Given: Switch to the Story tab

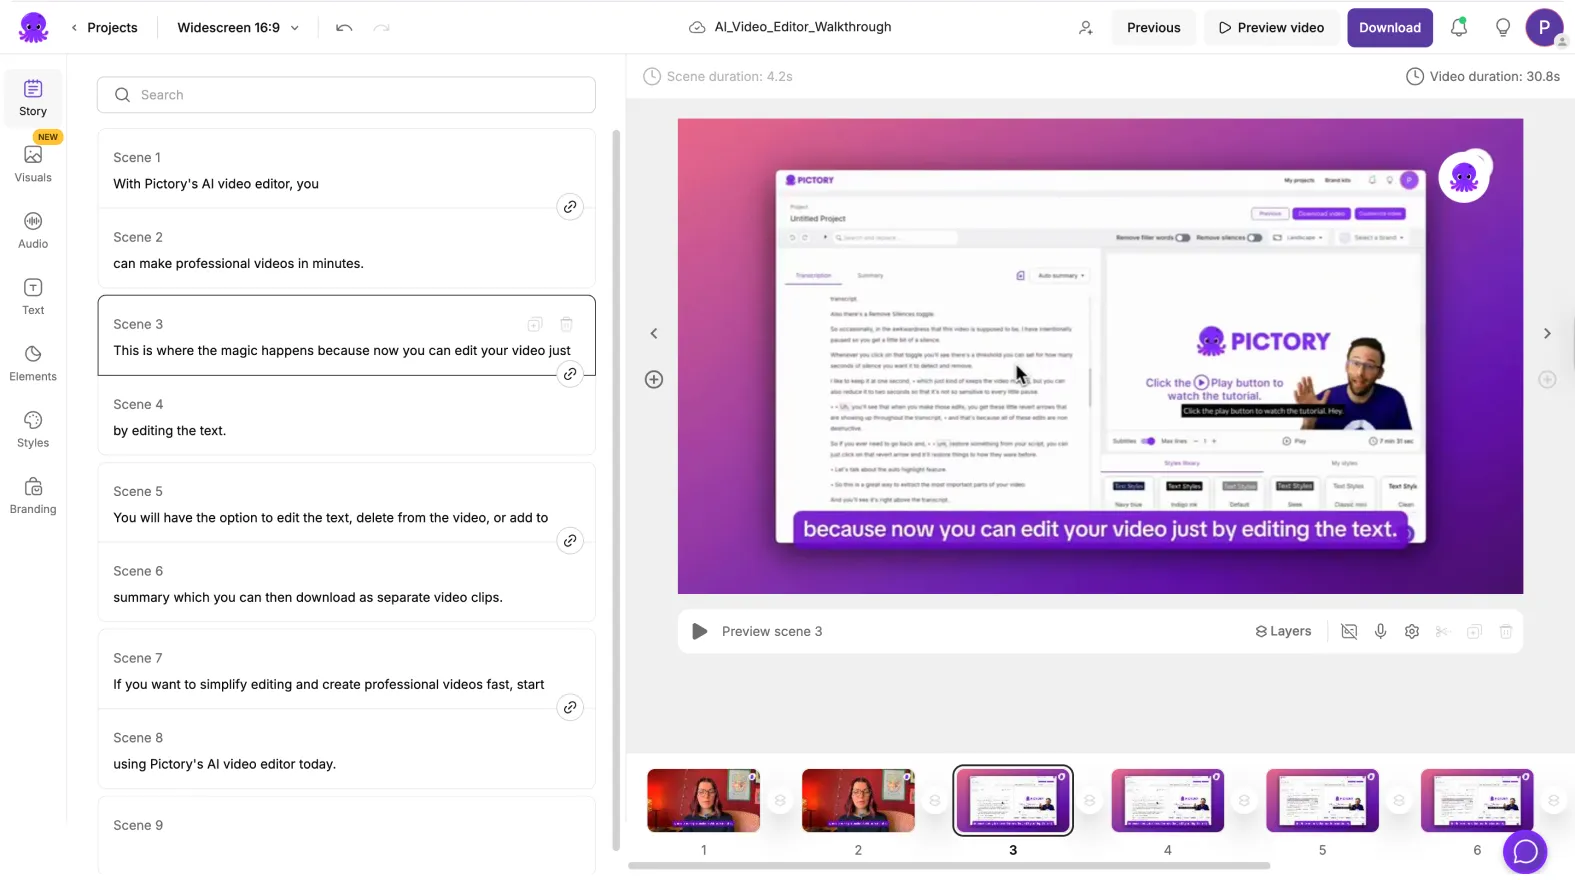Looking at the screenshot, I should point(33,98).
